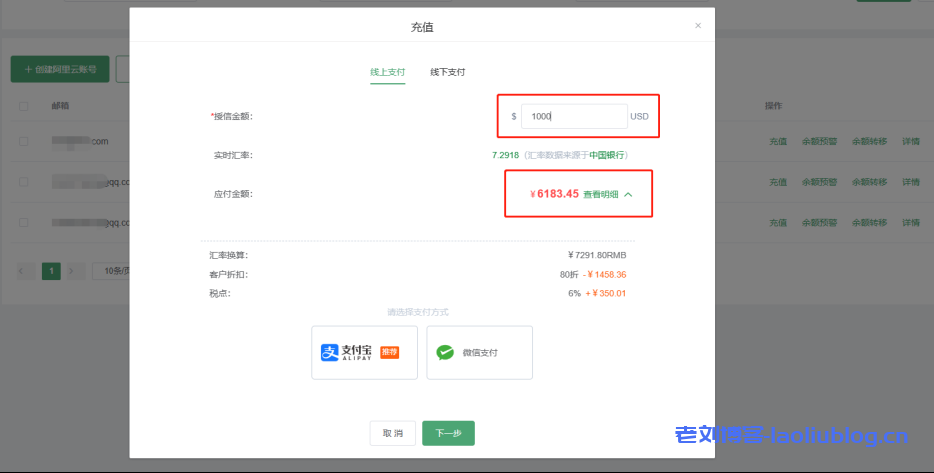Open the 10条/页 page size dropdown
The width and height of the screenshot is (934, 473).
coord(111,271)
